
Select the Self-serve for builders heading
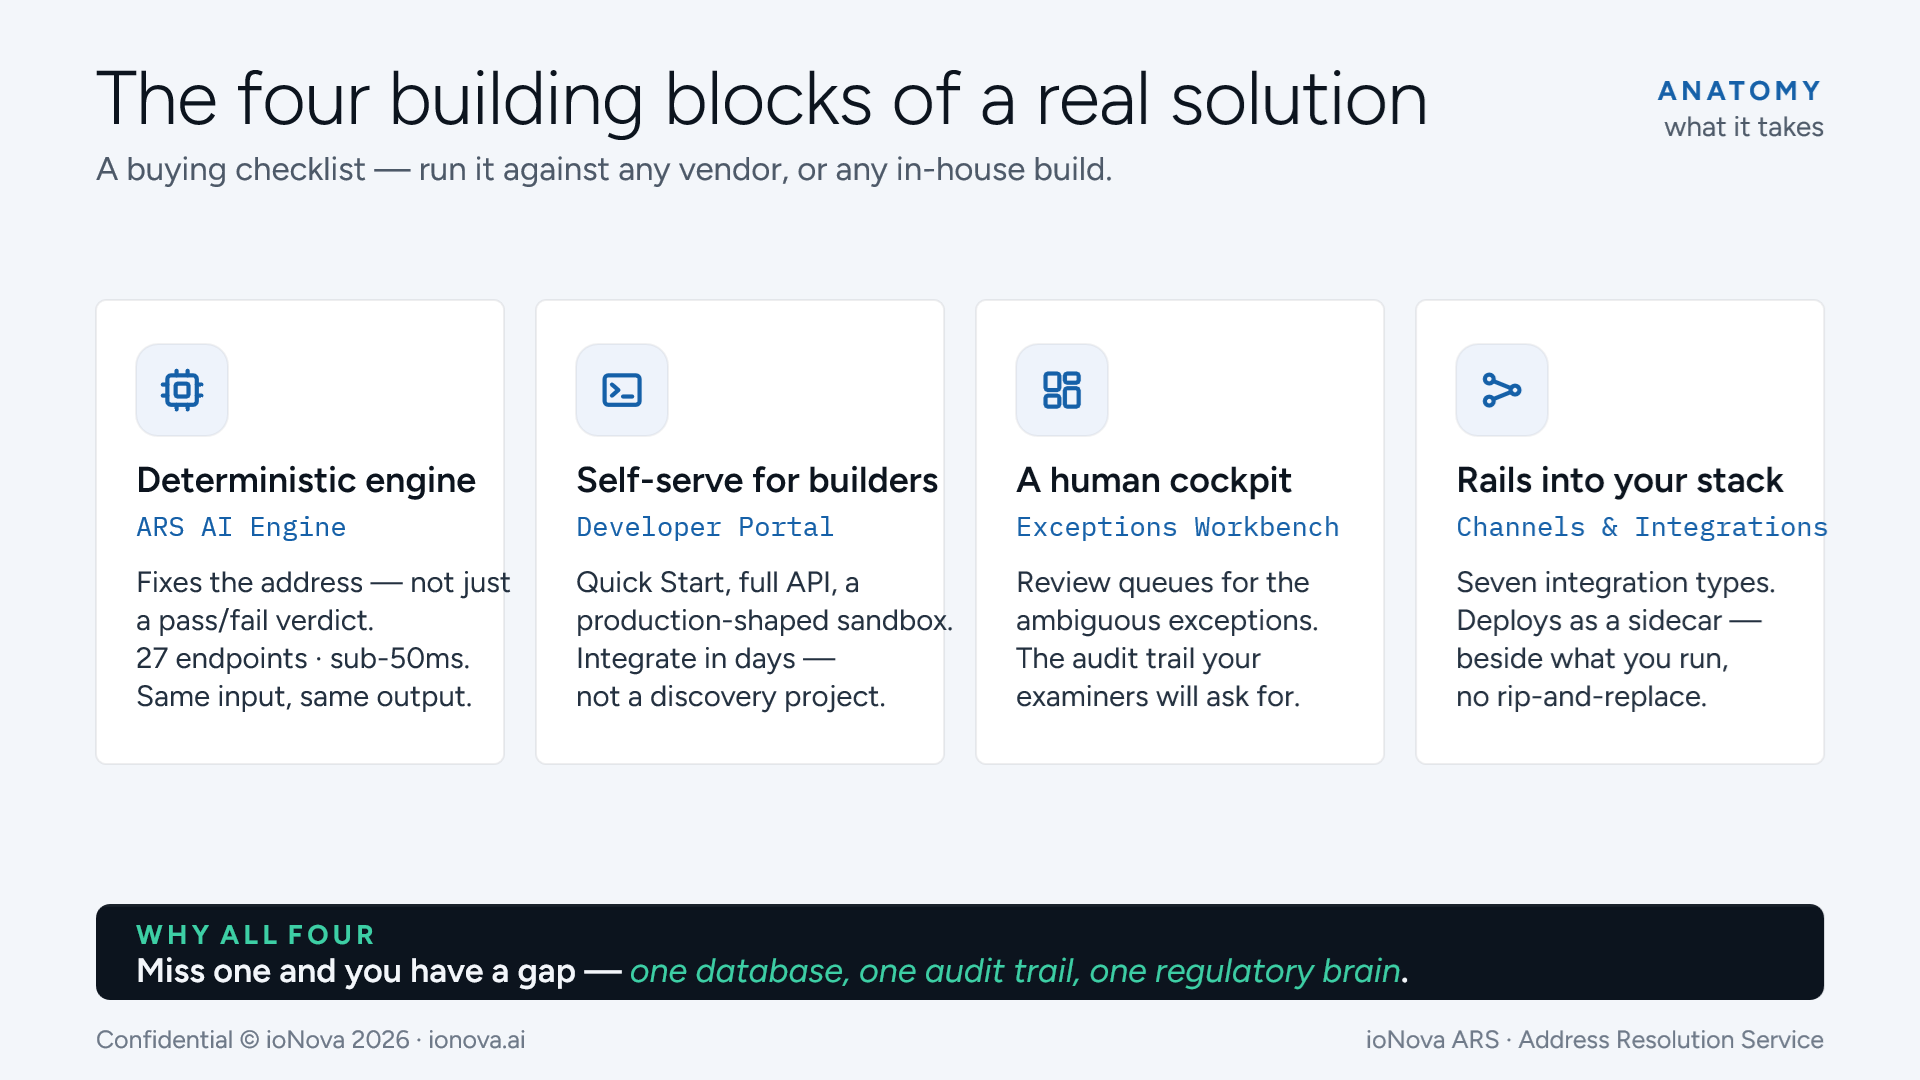pos(757,481)
